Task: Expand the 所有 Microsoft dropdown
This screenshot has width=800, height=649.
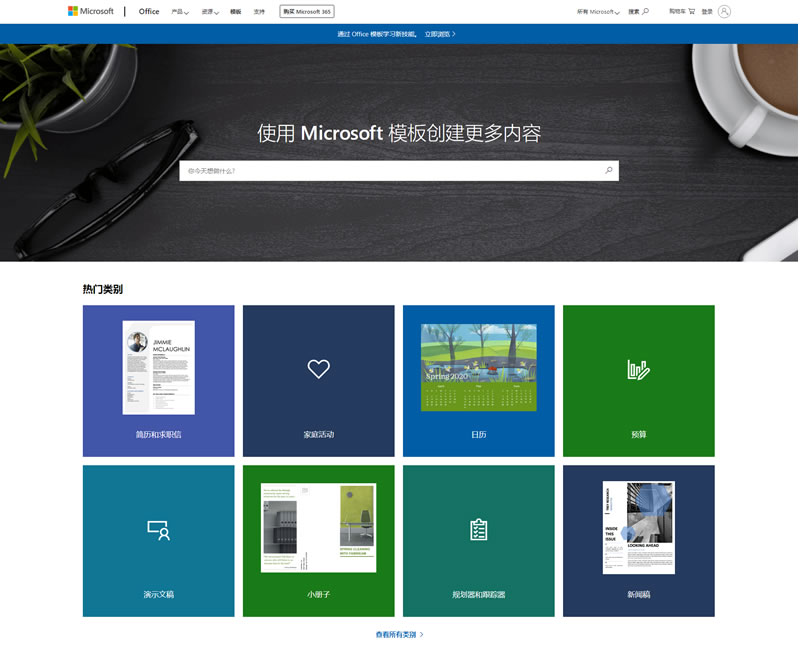Action: point(598,12)
